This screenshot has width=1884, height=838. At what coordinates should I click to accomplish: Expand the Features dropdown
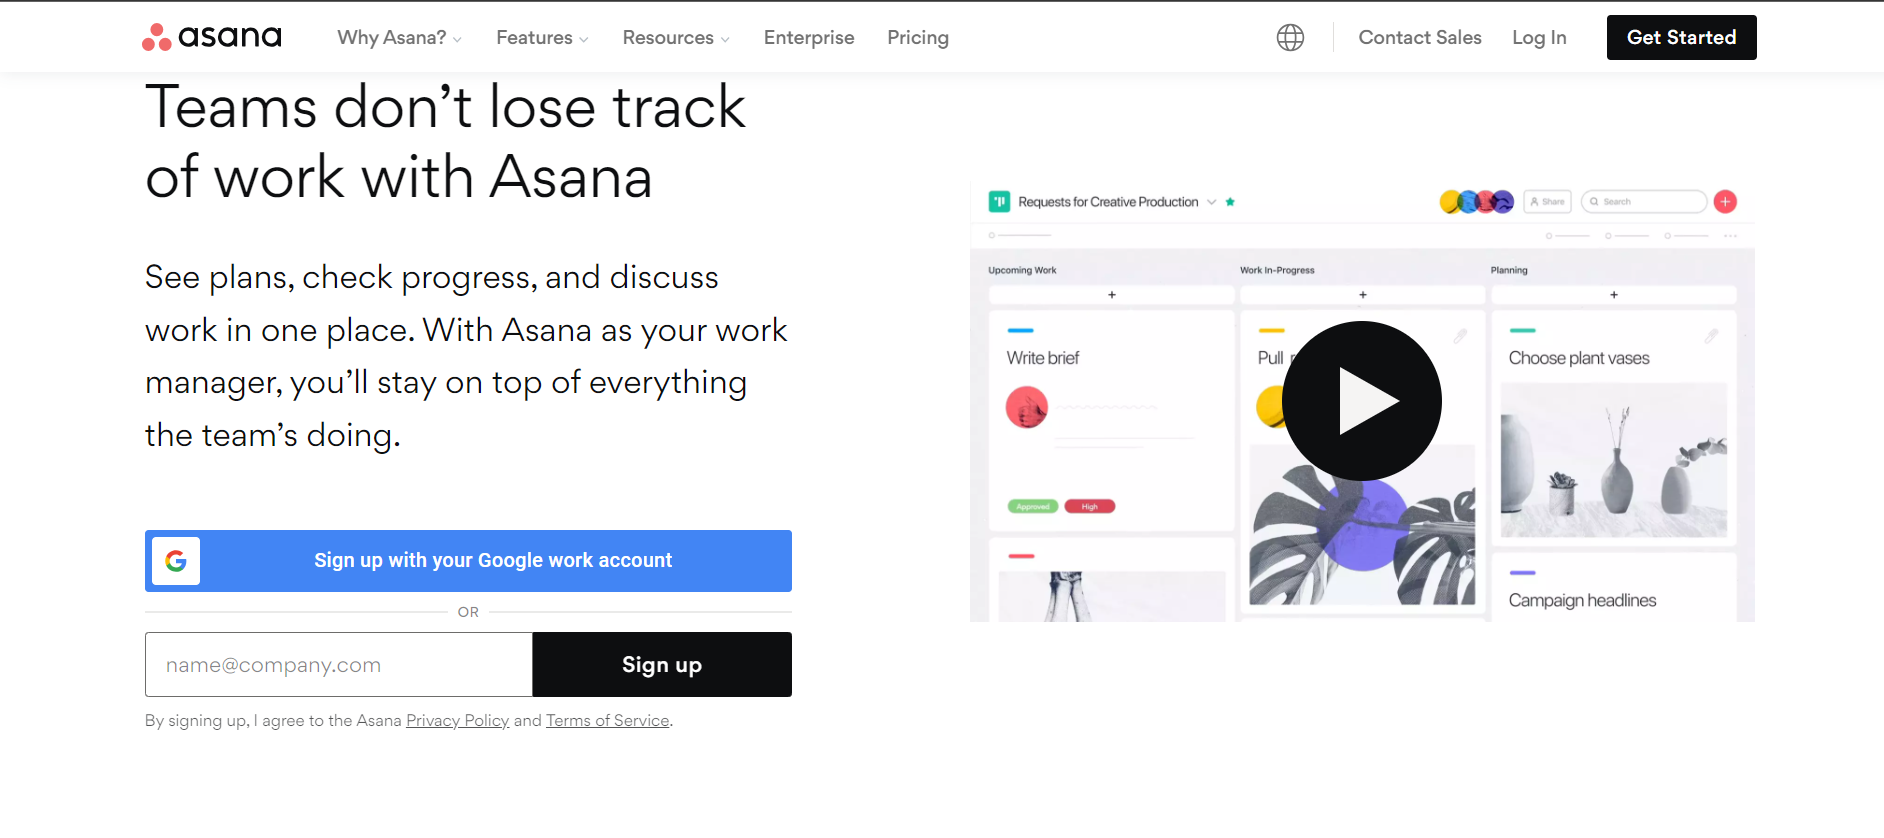542,38
